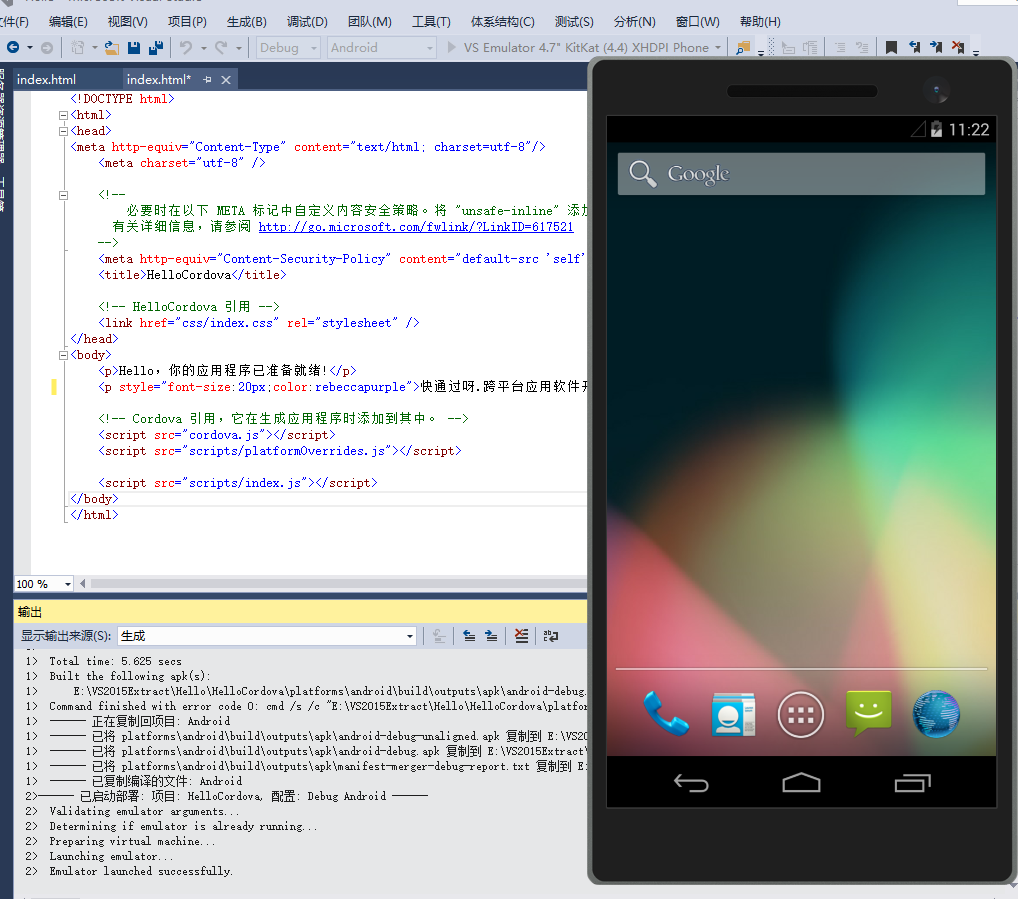
Task: Tap the Android Home navigation button
Action: click(801, 783)
